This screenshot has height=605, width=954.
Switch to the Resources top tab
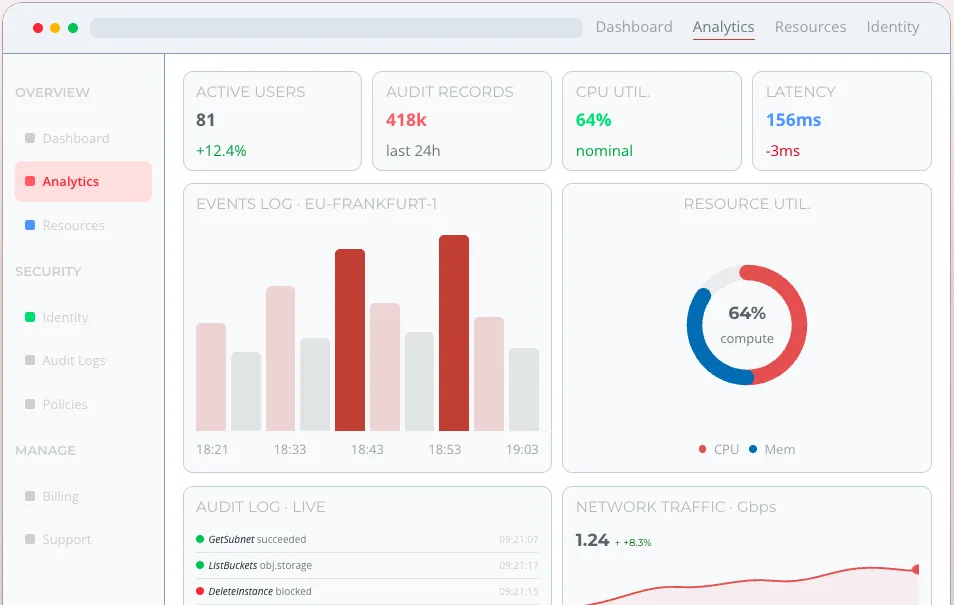(810, 27)
